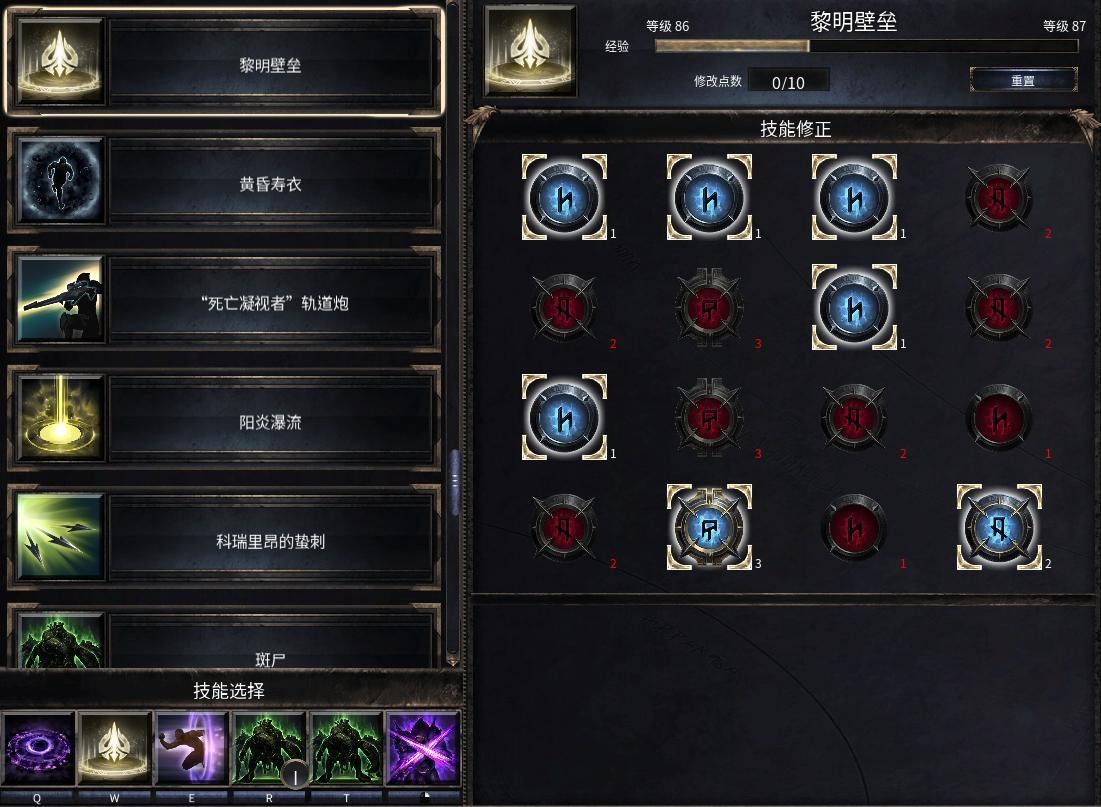This screenshot has width=1101, height=807.
Task: Choose the 阳炎瀑流 skill in list
Action: click(x=225, y=419)
